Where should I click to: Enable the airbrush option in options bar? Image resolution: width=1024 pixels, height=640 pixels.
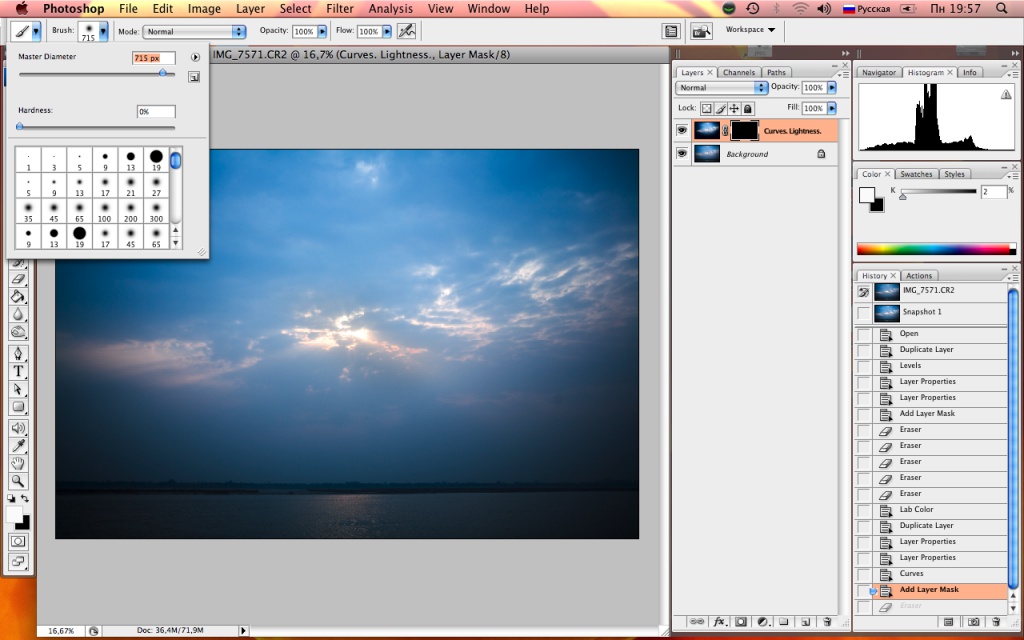[406, 31]
